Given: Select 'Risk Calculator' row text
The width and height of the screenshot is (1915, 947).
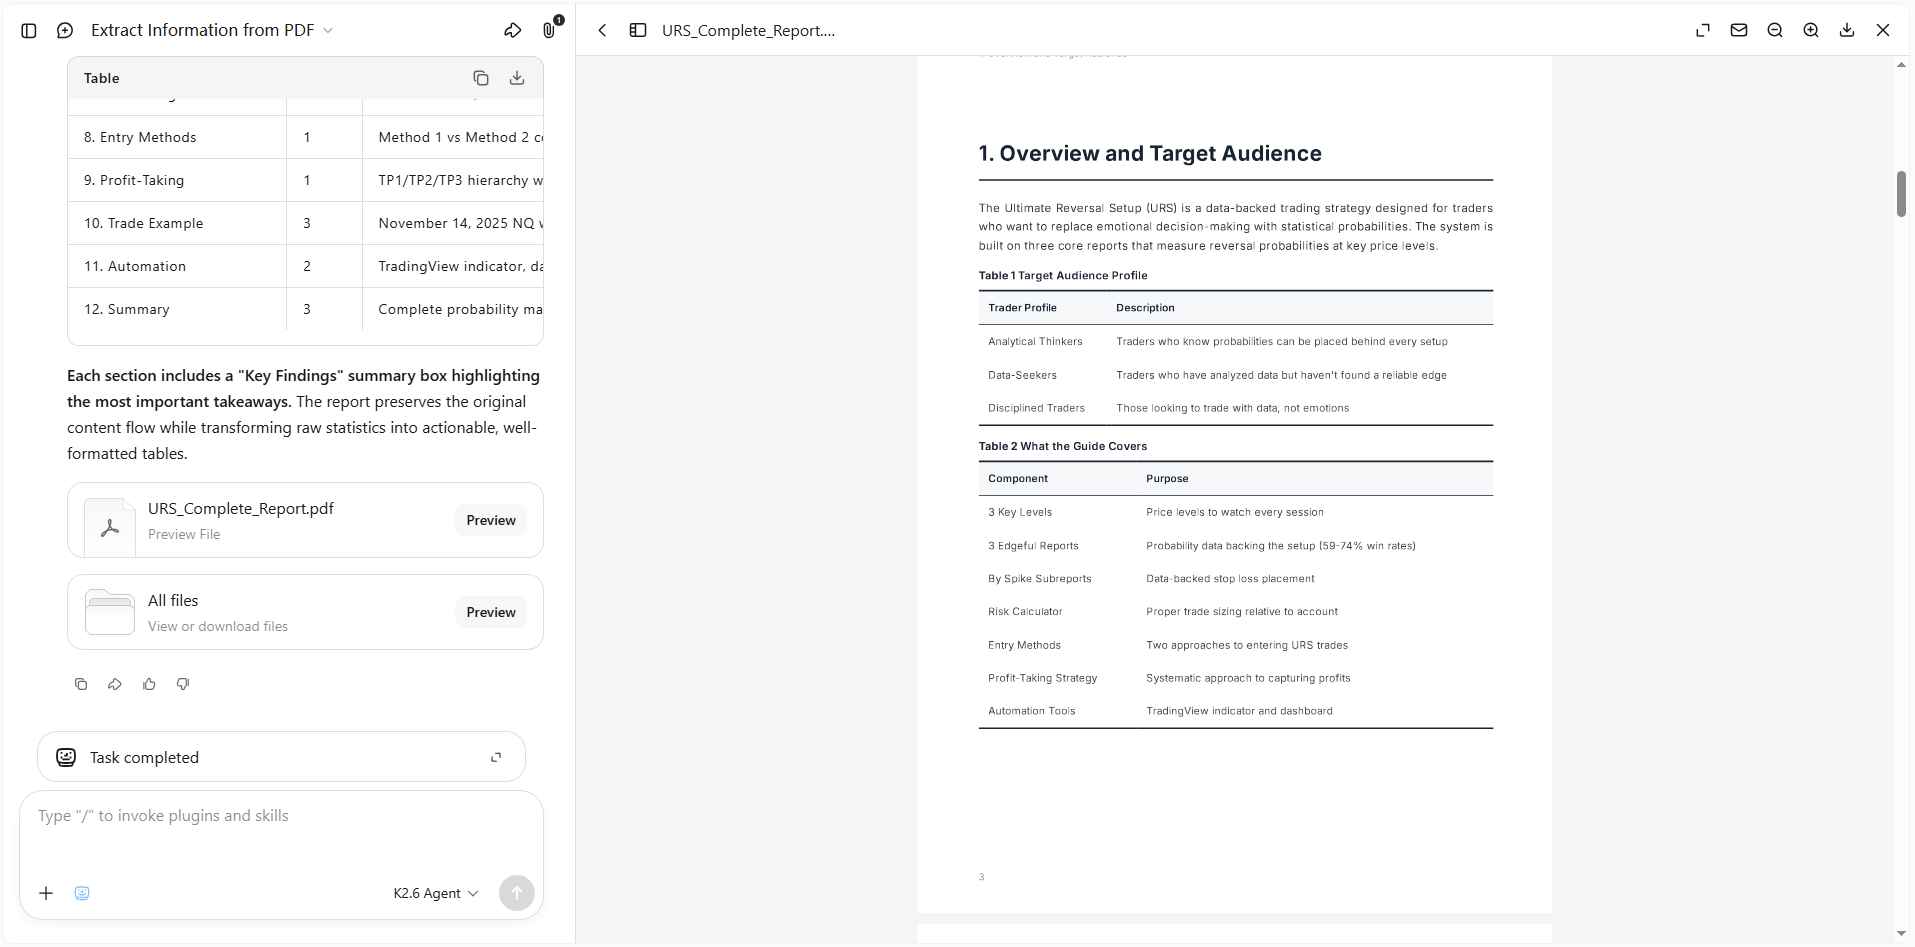Looking at the screenshot, I should pyautogui.click(x=1025, y=611).
